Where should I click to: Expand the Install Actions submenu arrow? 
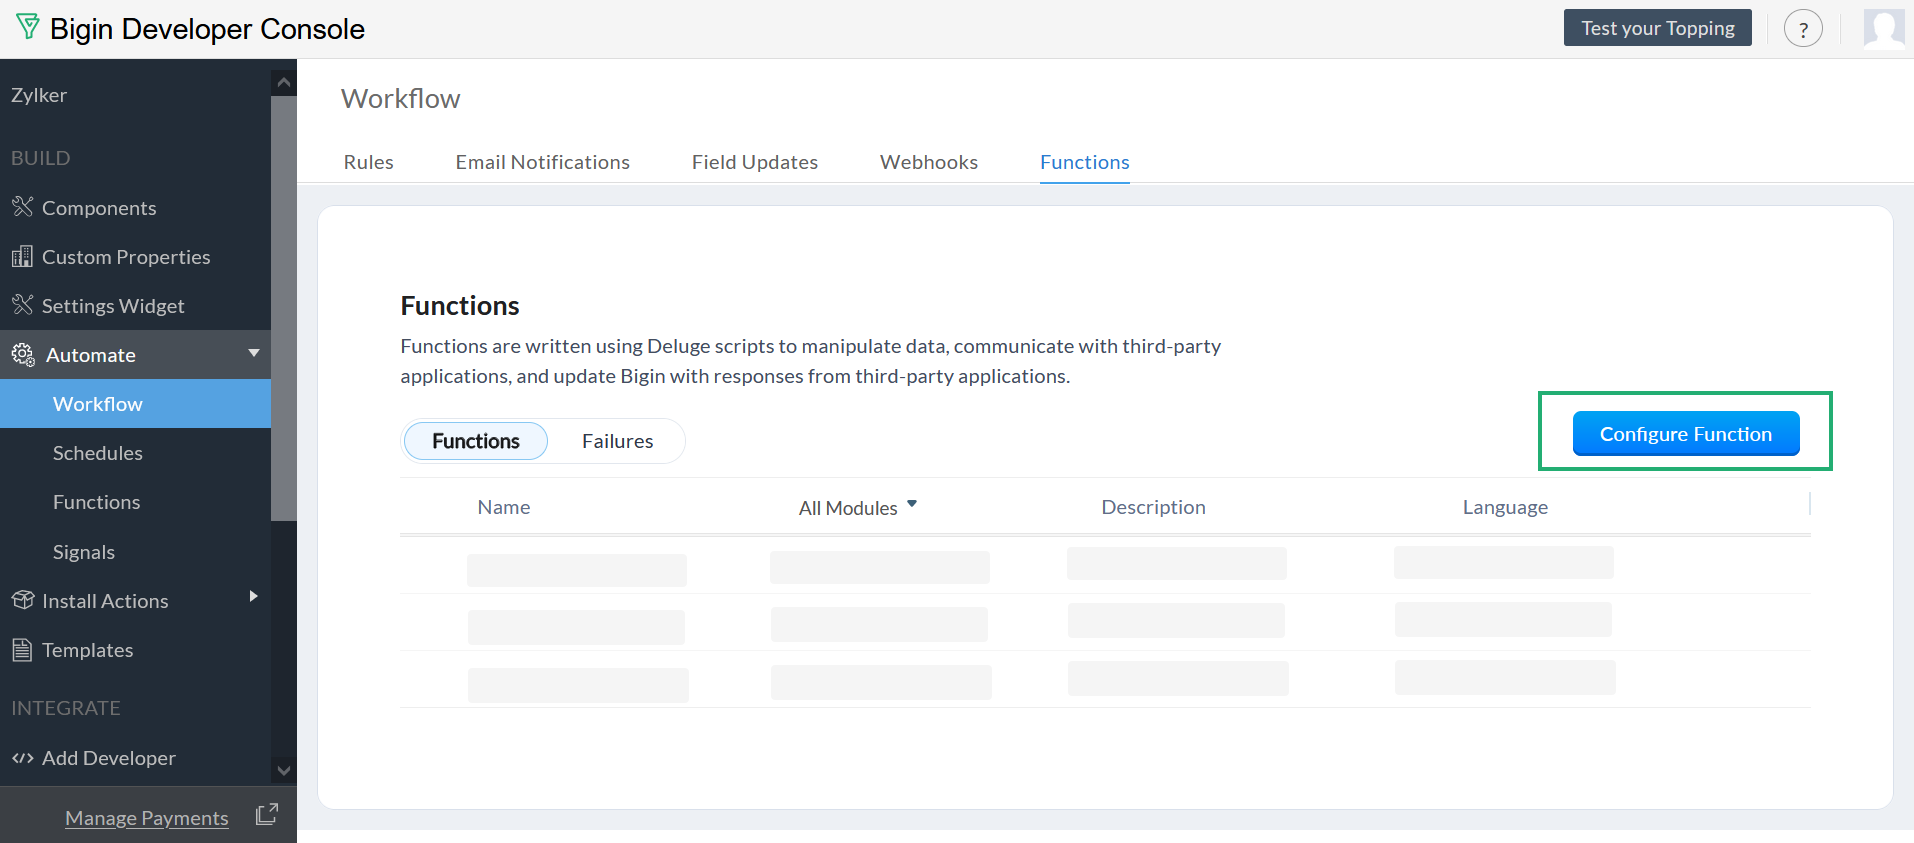click(253, 597)
